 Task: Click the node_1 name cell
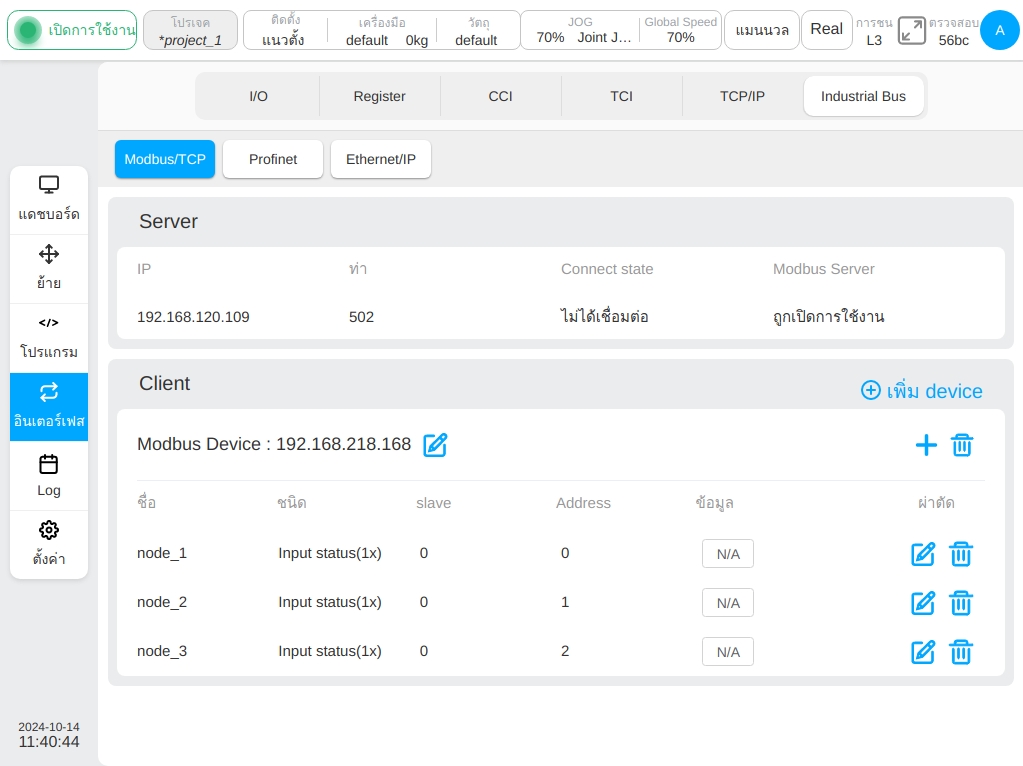click(x=162, y=553)
